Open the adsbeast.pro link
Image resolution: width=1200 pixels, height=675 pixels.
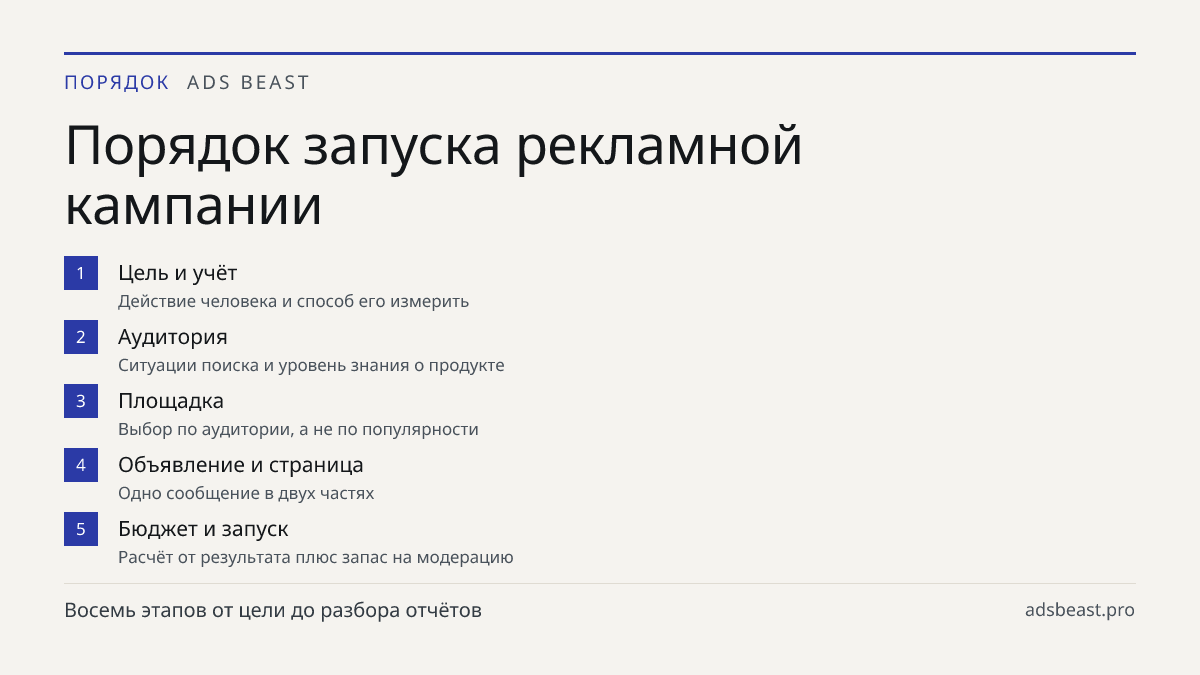point(1080,610)
